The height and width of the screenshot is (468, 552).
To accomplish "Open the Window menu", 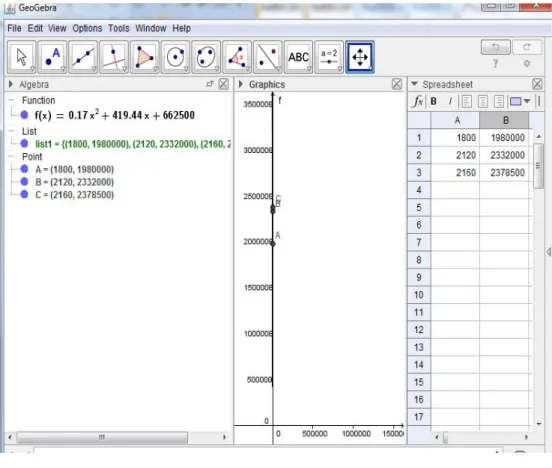I will pos(151,28).
